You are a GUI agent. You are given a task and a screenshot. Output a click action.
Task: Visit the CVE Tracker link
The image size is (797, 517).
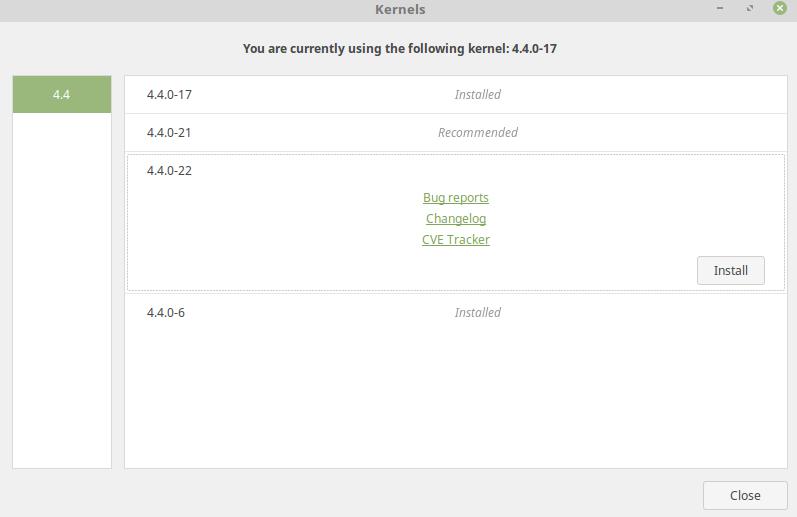pos(456,240)
